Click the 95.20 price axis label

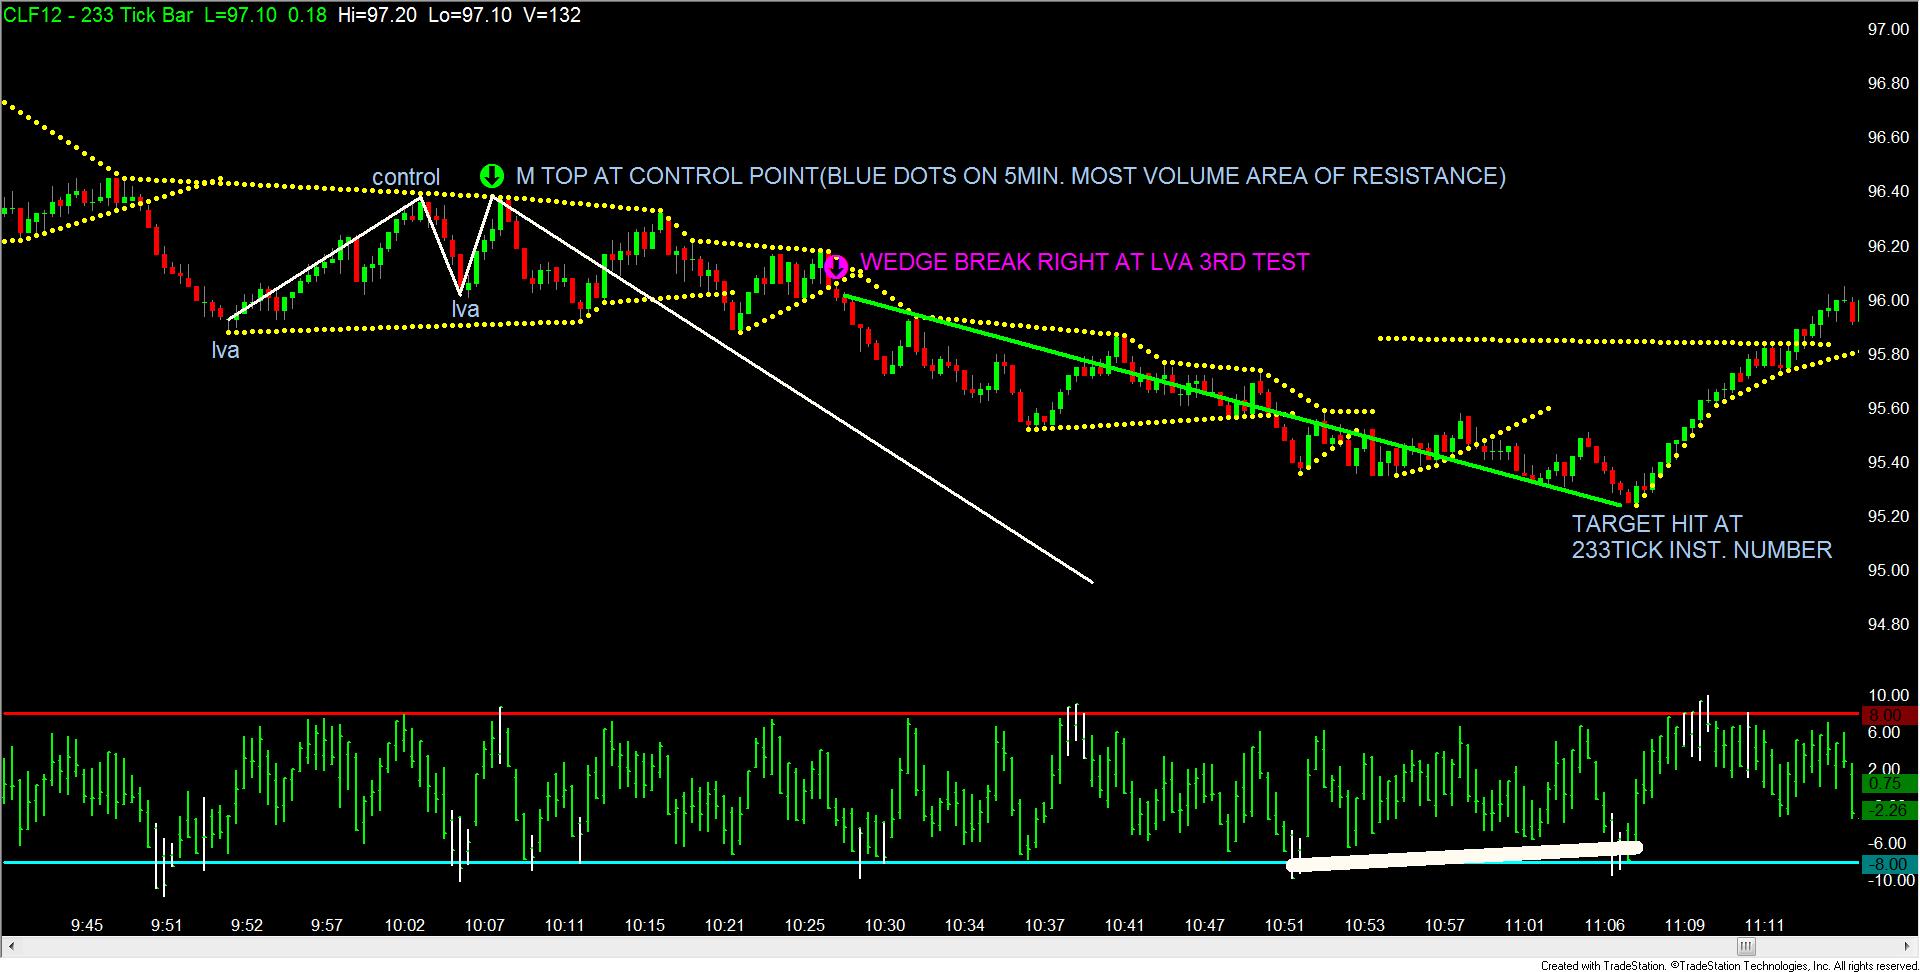point(1888,516)
